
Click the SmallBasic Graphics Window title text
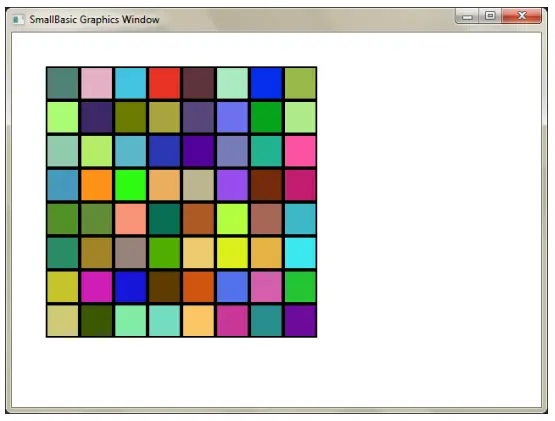coord(94,19)
